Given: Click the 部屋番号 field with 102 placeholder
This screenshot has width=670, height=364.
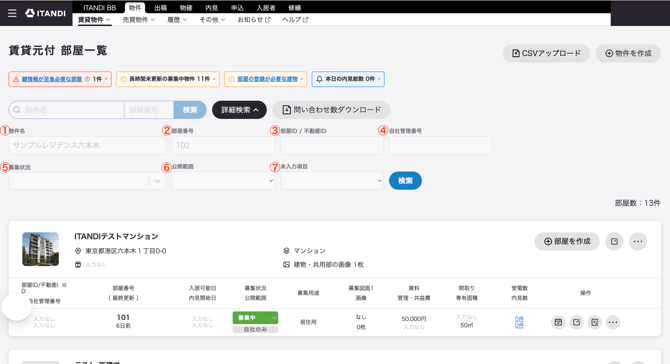Looking at the screenshot, I should [223, 145].
